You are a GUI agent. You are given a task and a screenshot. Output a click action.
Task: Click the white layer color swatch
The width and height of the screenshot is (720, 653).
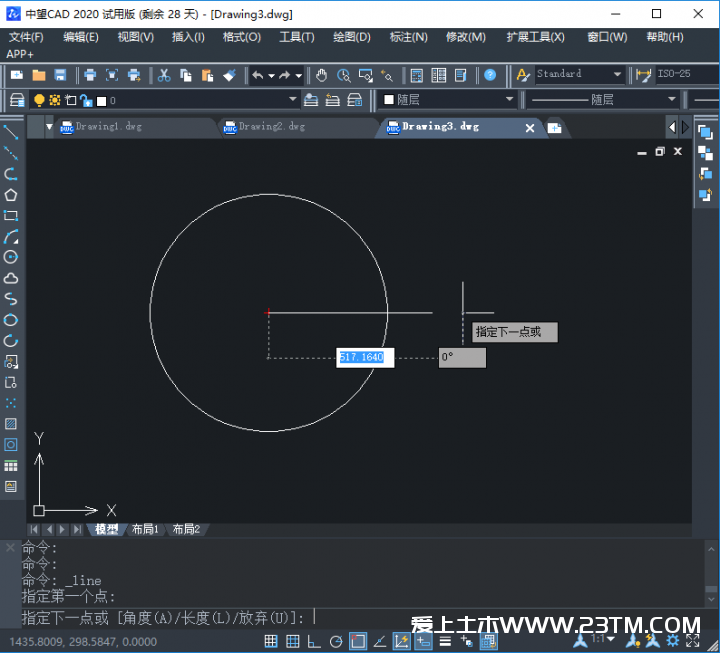coord(101,101)
